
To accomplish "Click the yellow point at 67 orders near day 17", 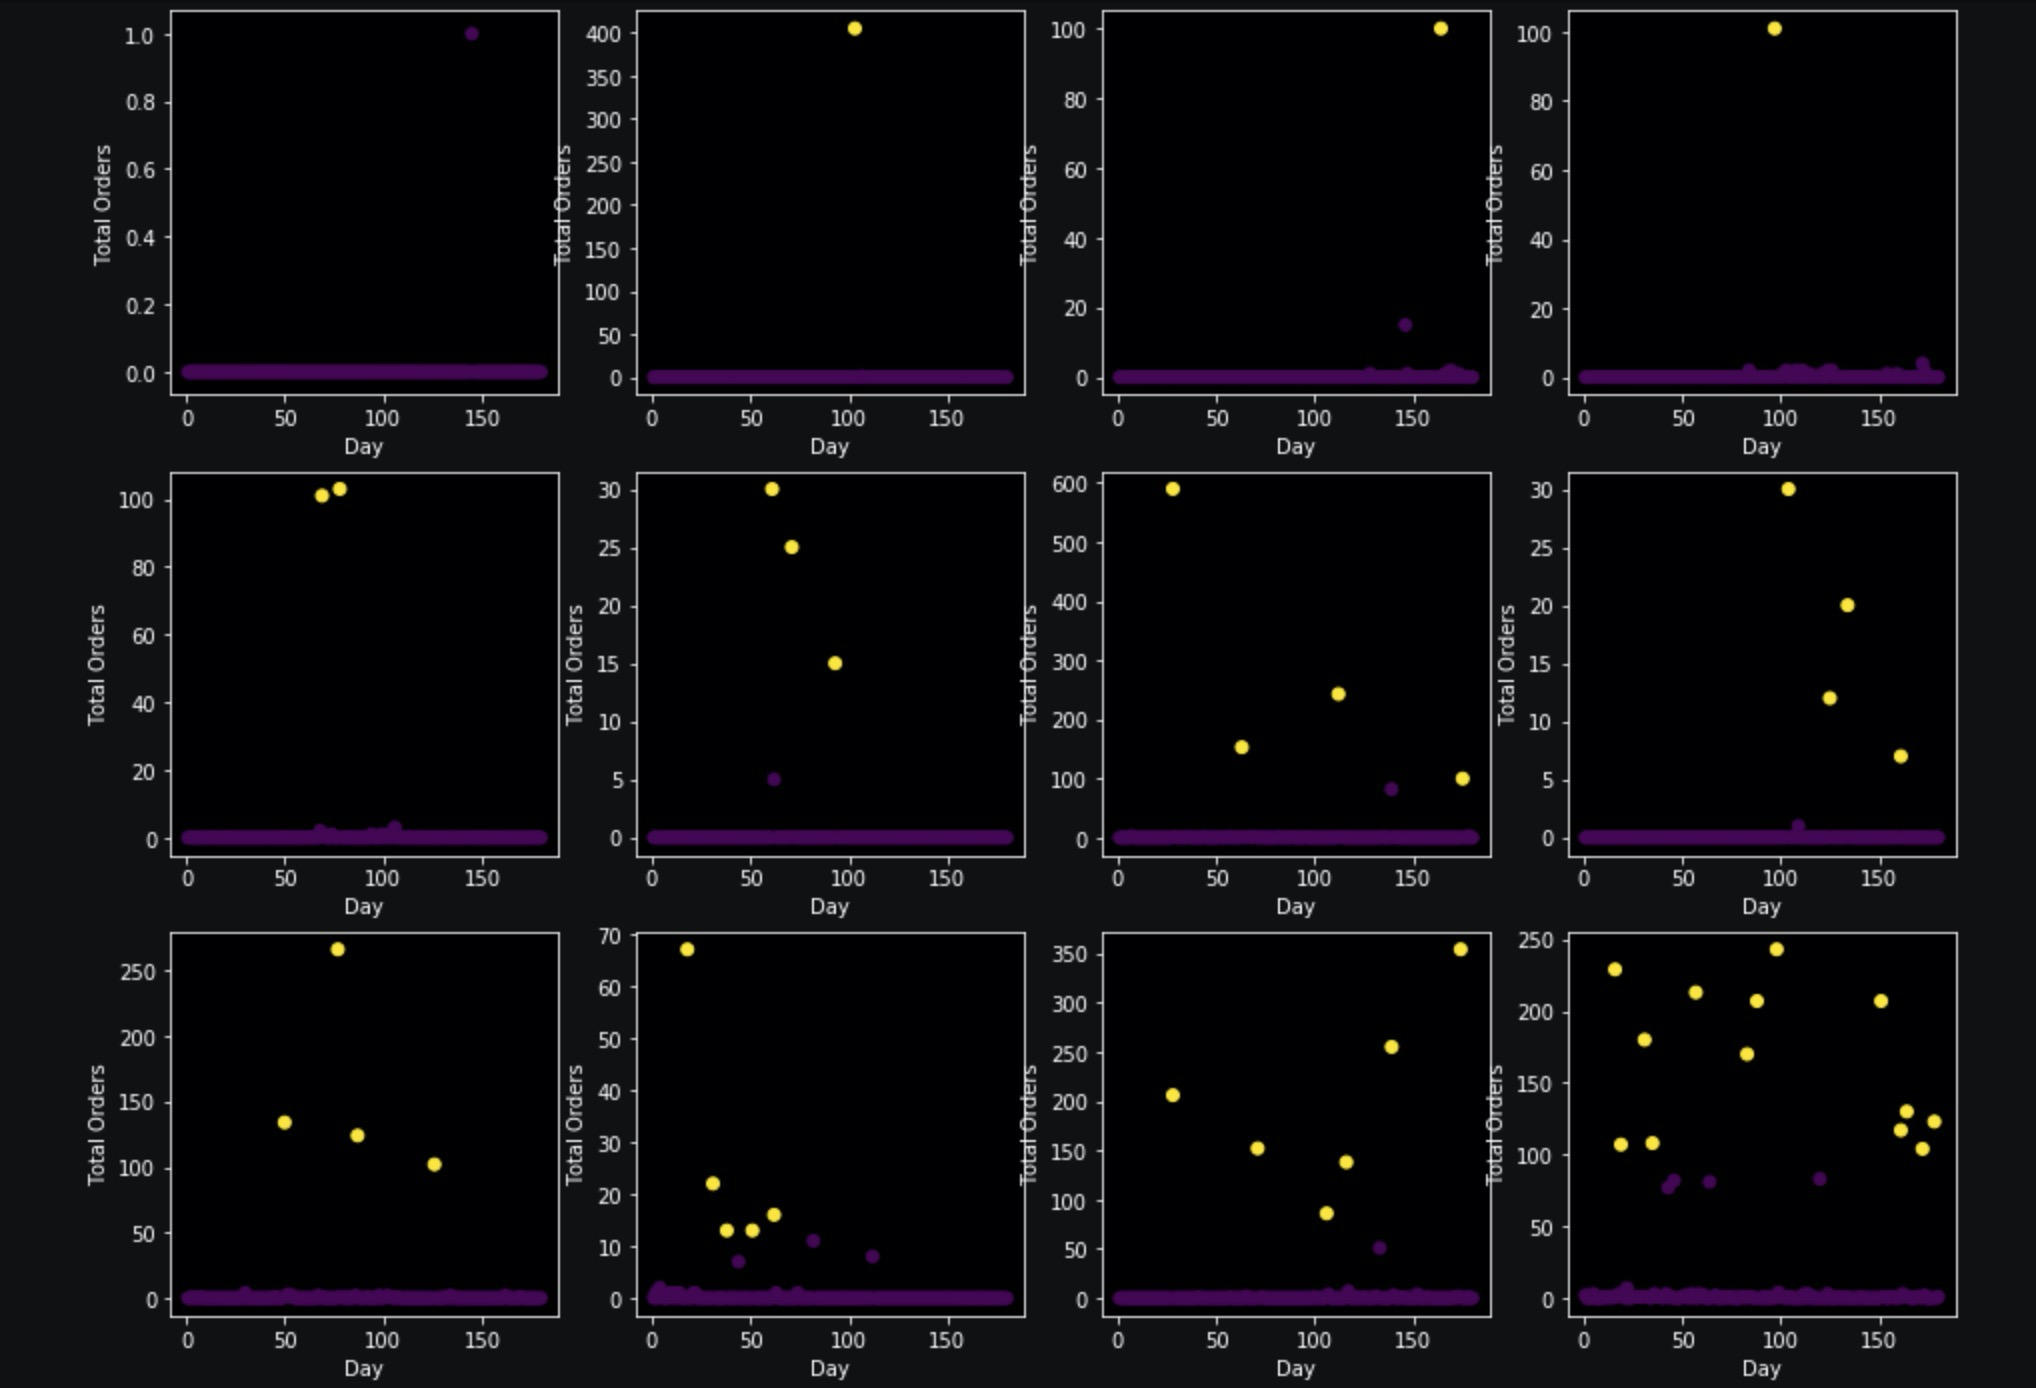I will pyautogui.click(x=686, y=948).
